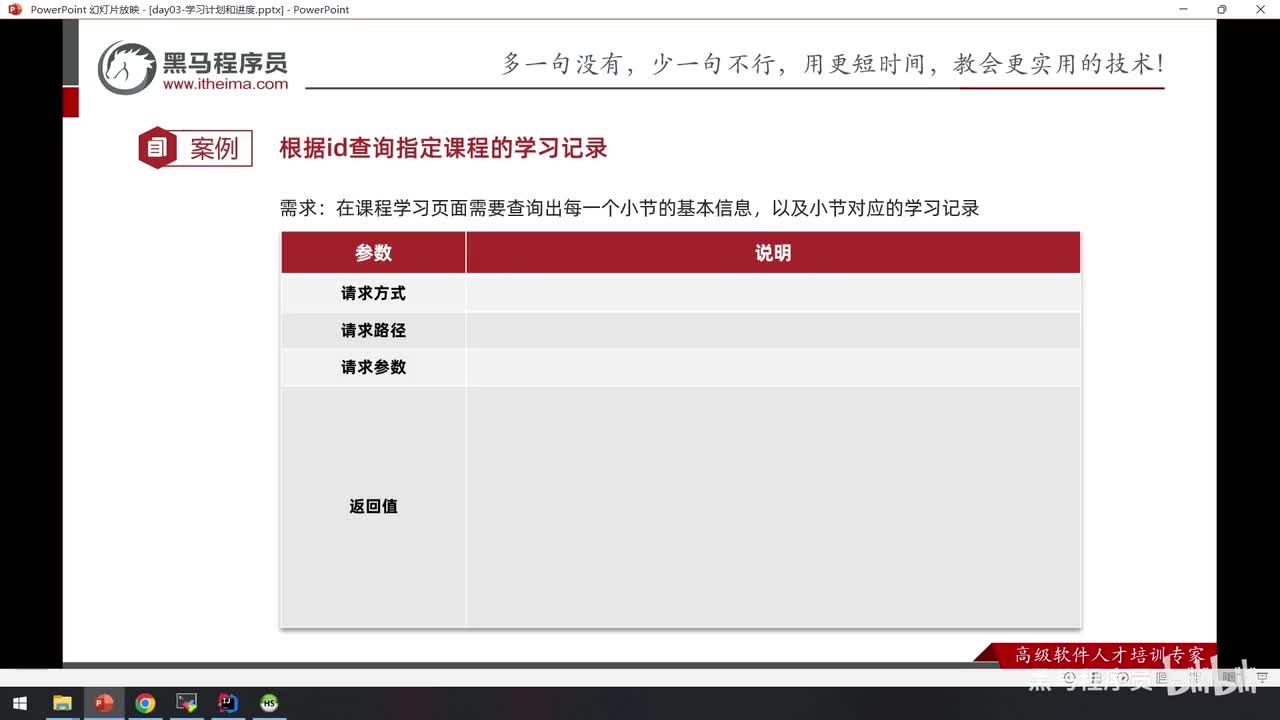This screenshot has width=1280, height=720.
Task: Select the 返回值 row label
Action: [373, 506]
